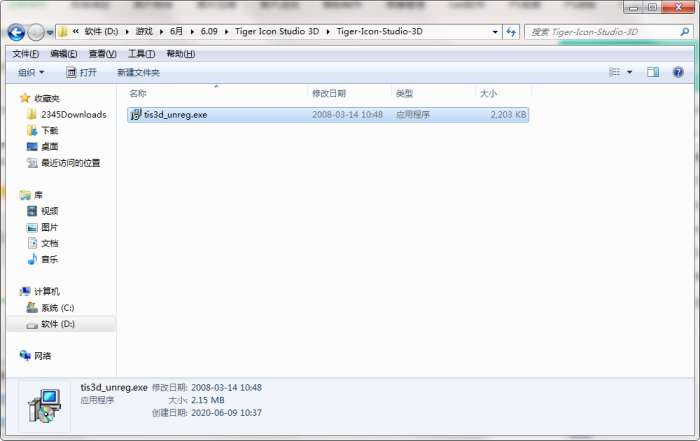Open the 工具(T) menu
The width and height of the screenshot is (700, 441).
[x=142, y=54]
